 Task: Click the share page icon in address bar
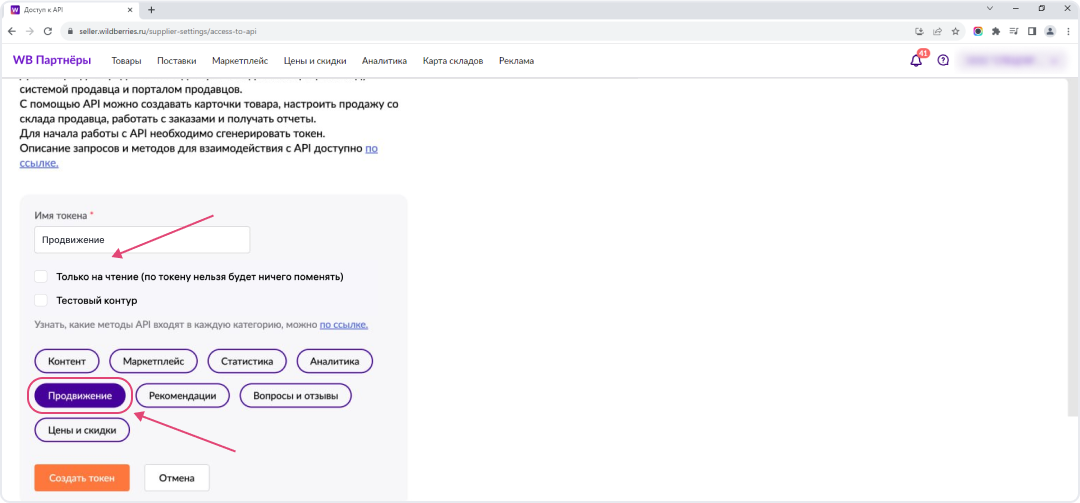(x=937, y=31)
